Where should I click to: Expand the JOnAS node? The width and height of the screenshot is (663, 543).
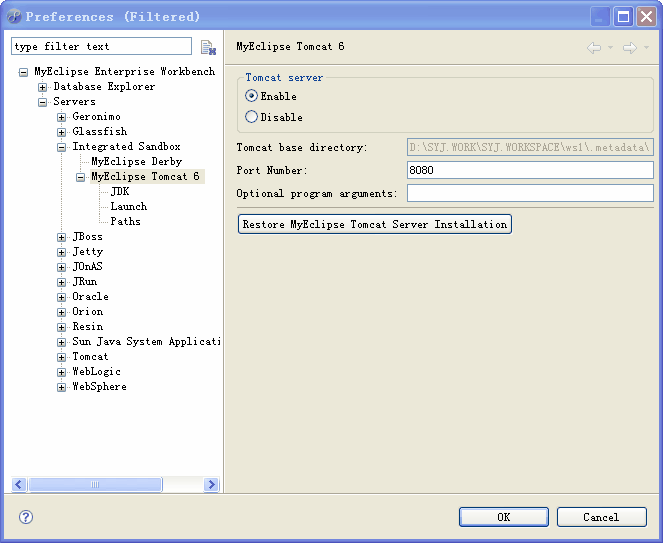[61, 267]
